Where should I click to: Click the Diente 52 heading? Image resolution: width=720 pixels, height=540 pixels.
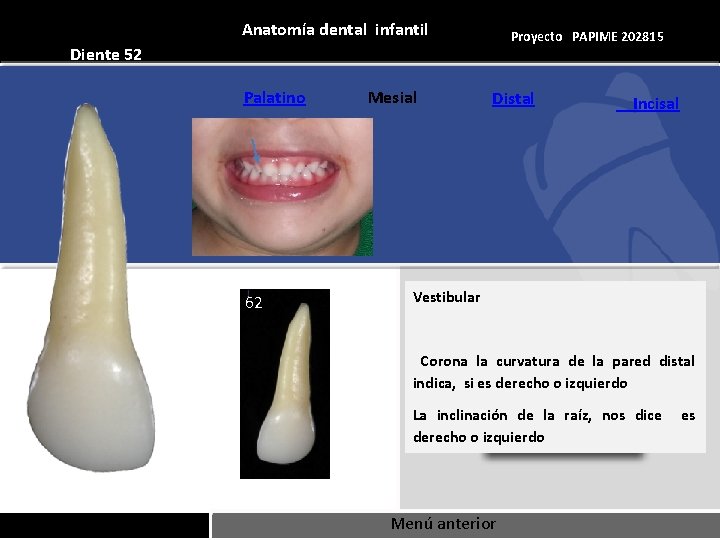[106, 55]
